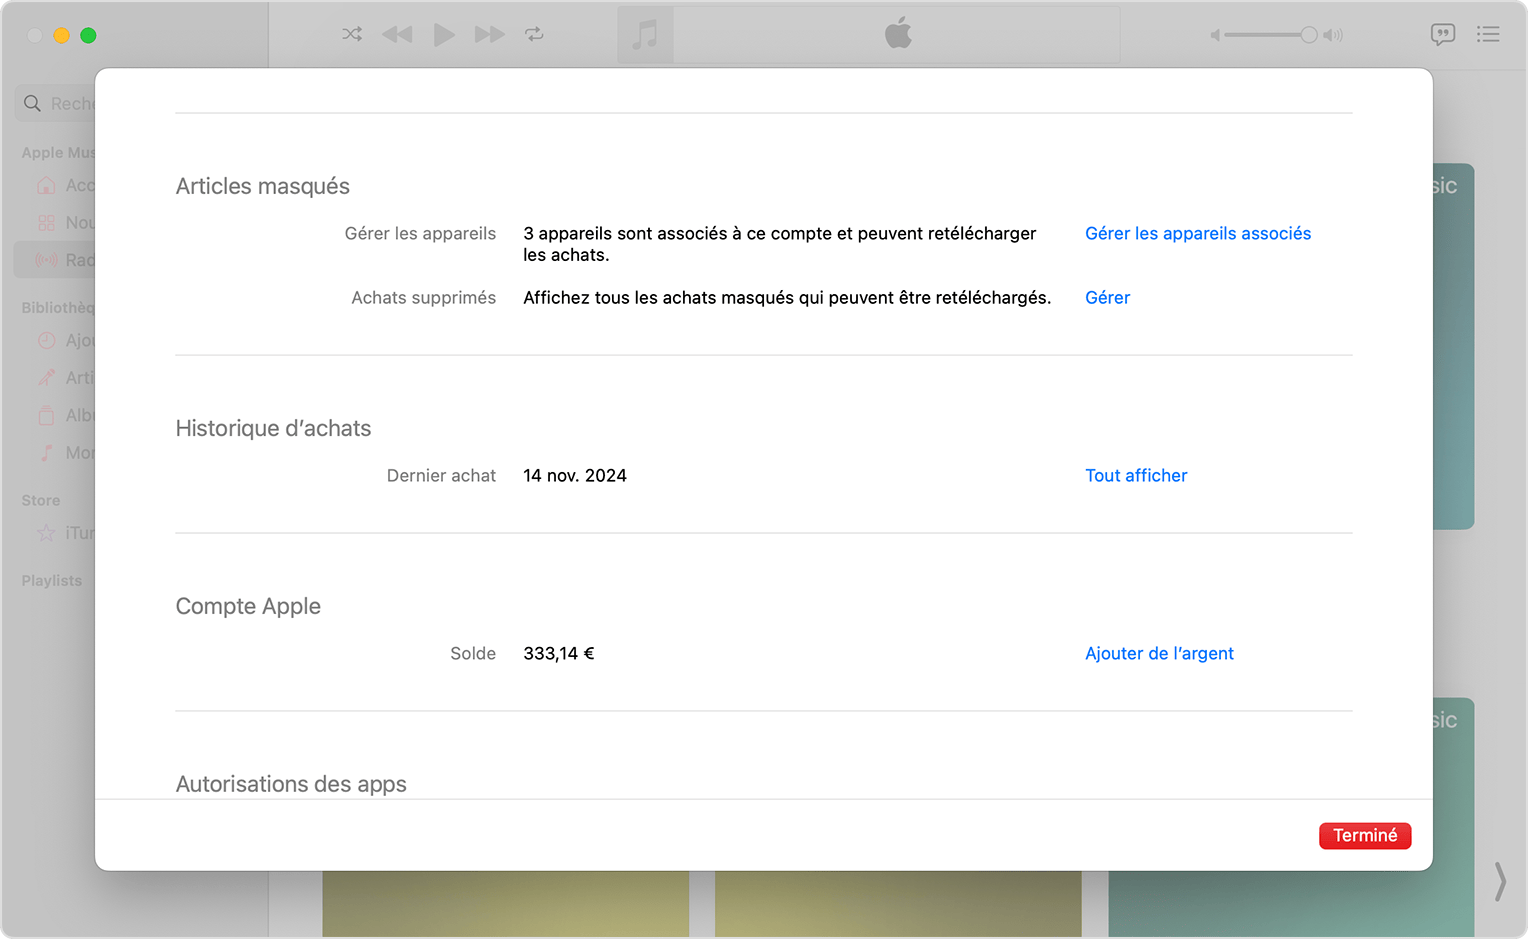Collapse the Store section header
This screenshot has width=1528, height=940.
[40, 500]
